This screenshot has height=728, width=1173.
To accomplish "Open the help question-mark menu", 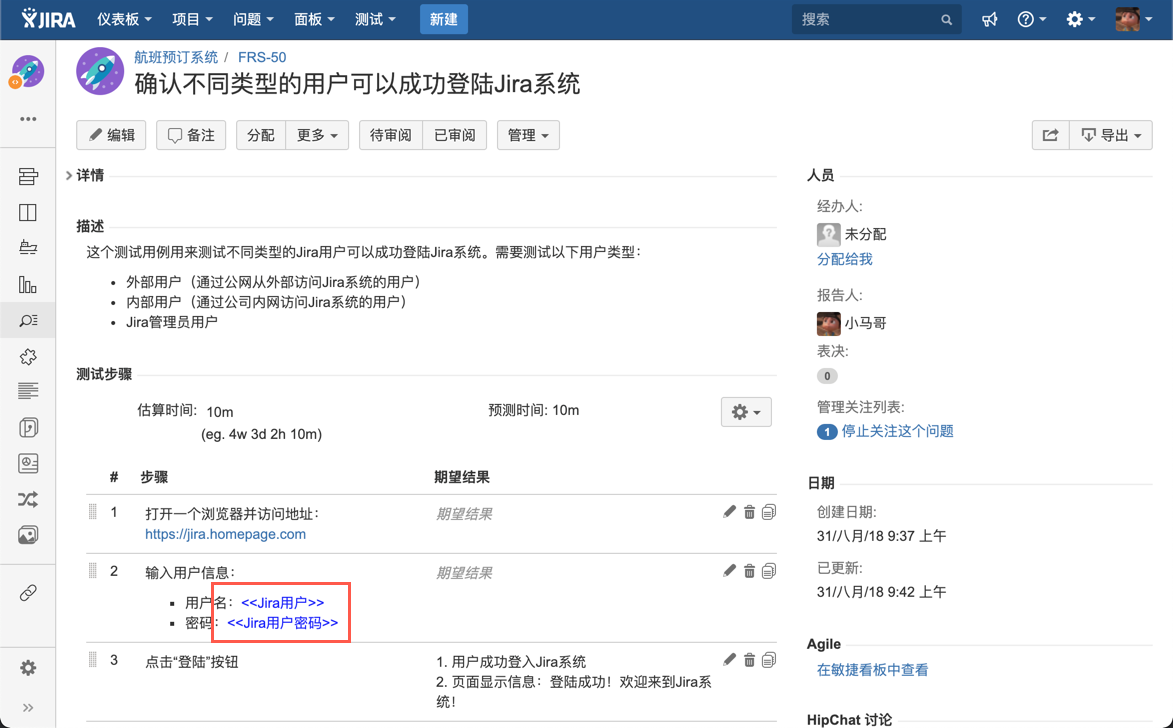I will (x=1032, y=19).
